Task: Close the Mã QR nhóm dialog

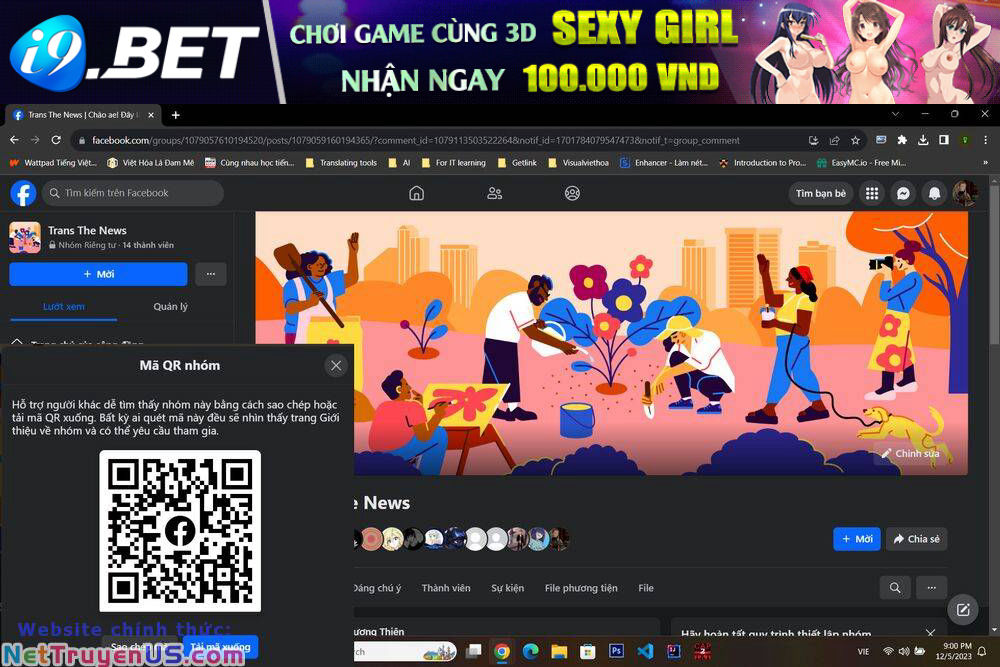Action: point(336,365)
